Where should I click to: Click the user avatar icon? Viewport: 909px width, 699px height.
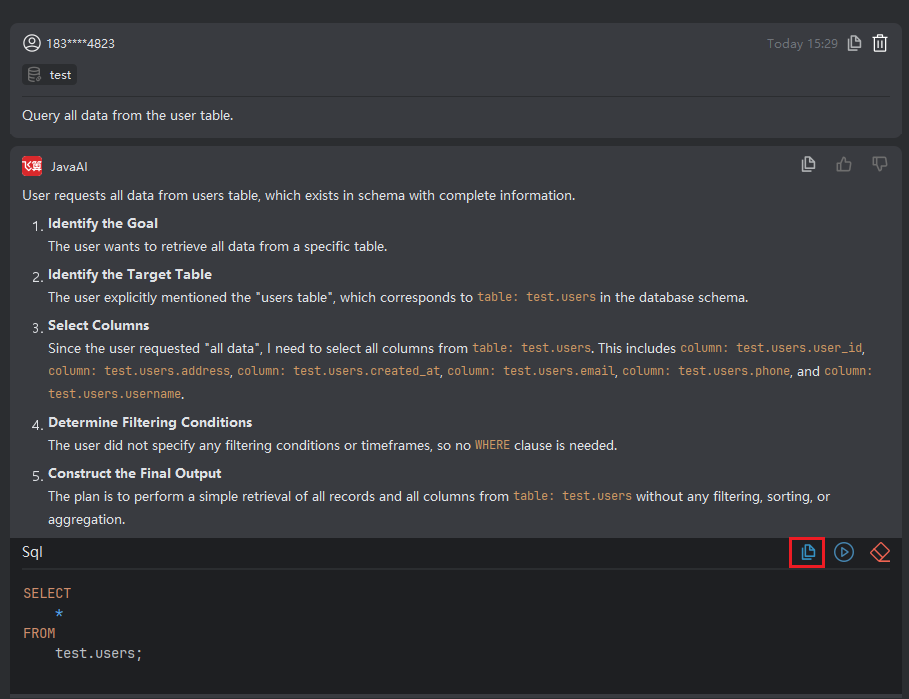point(32,43)
